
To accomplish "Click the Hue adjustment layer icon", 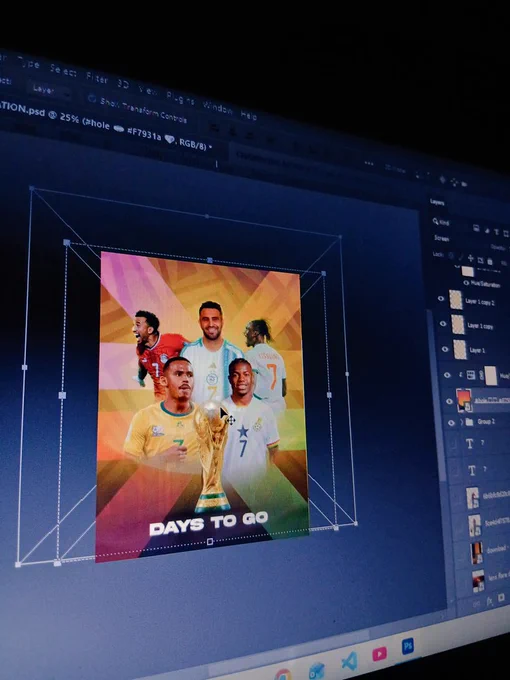I will pyautogui.click(x=471, y=375).
